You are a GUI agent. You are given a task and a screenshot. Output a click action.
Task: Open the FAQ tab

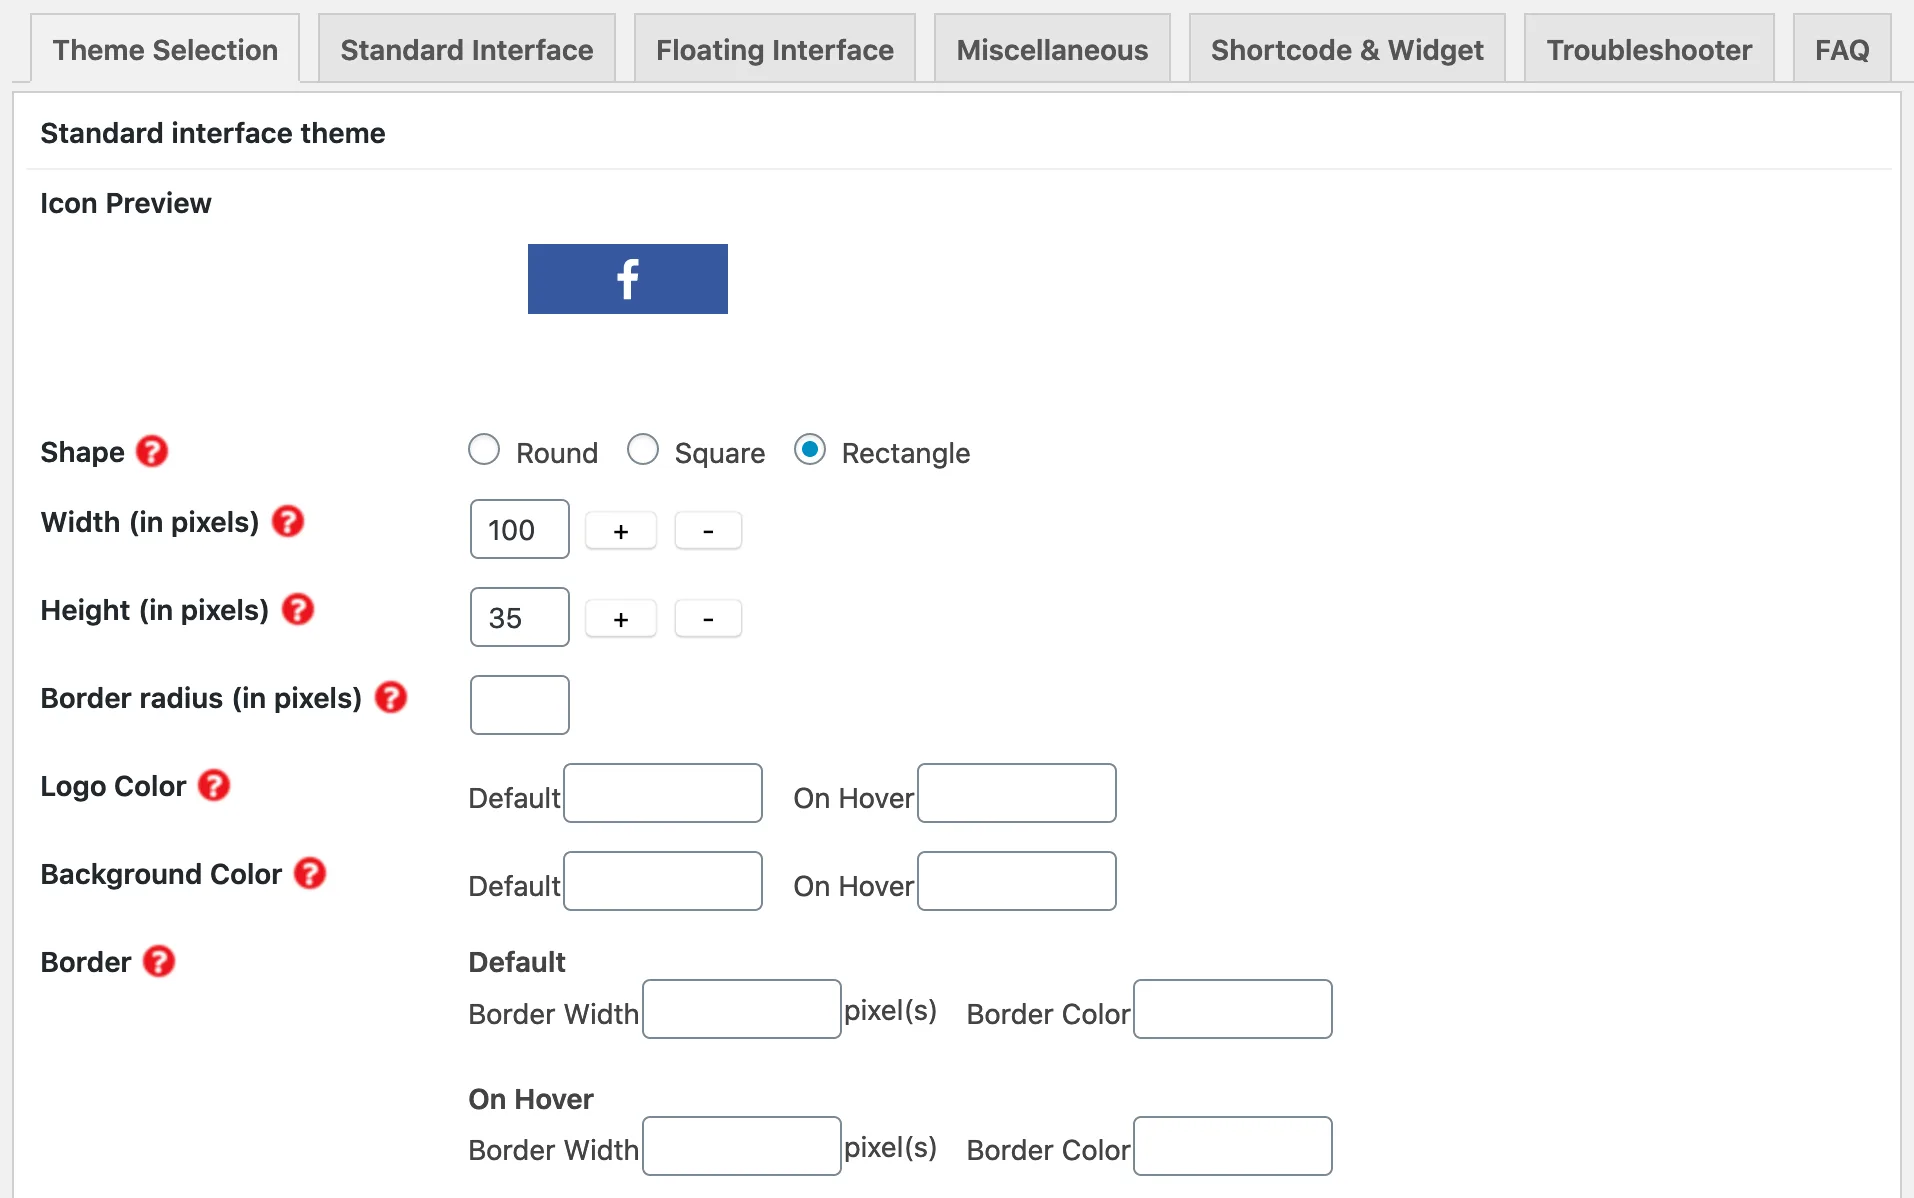[x=1842, y=49]
